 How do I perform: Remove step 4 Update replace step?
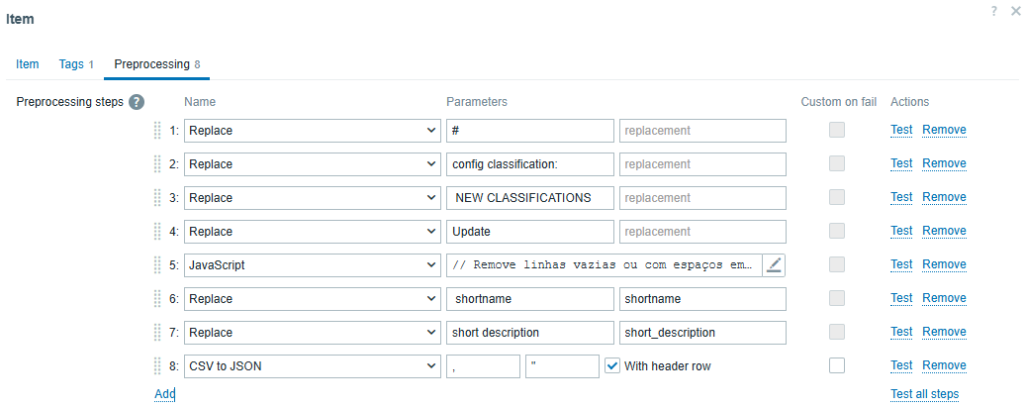click(944, 231)
